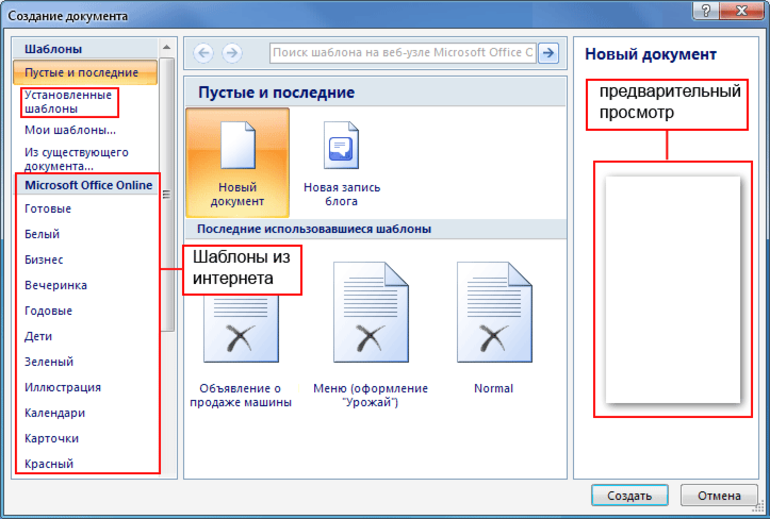This screenshot has height=519, width=770.
Task: Click the category list scrollbar thumb
Action: (167, 194)
